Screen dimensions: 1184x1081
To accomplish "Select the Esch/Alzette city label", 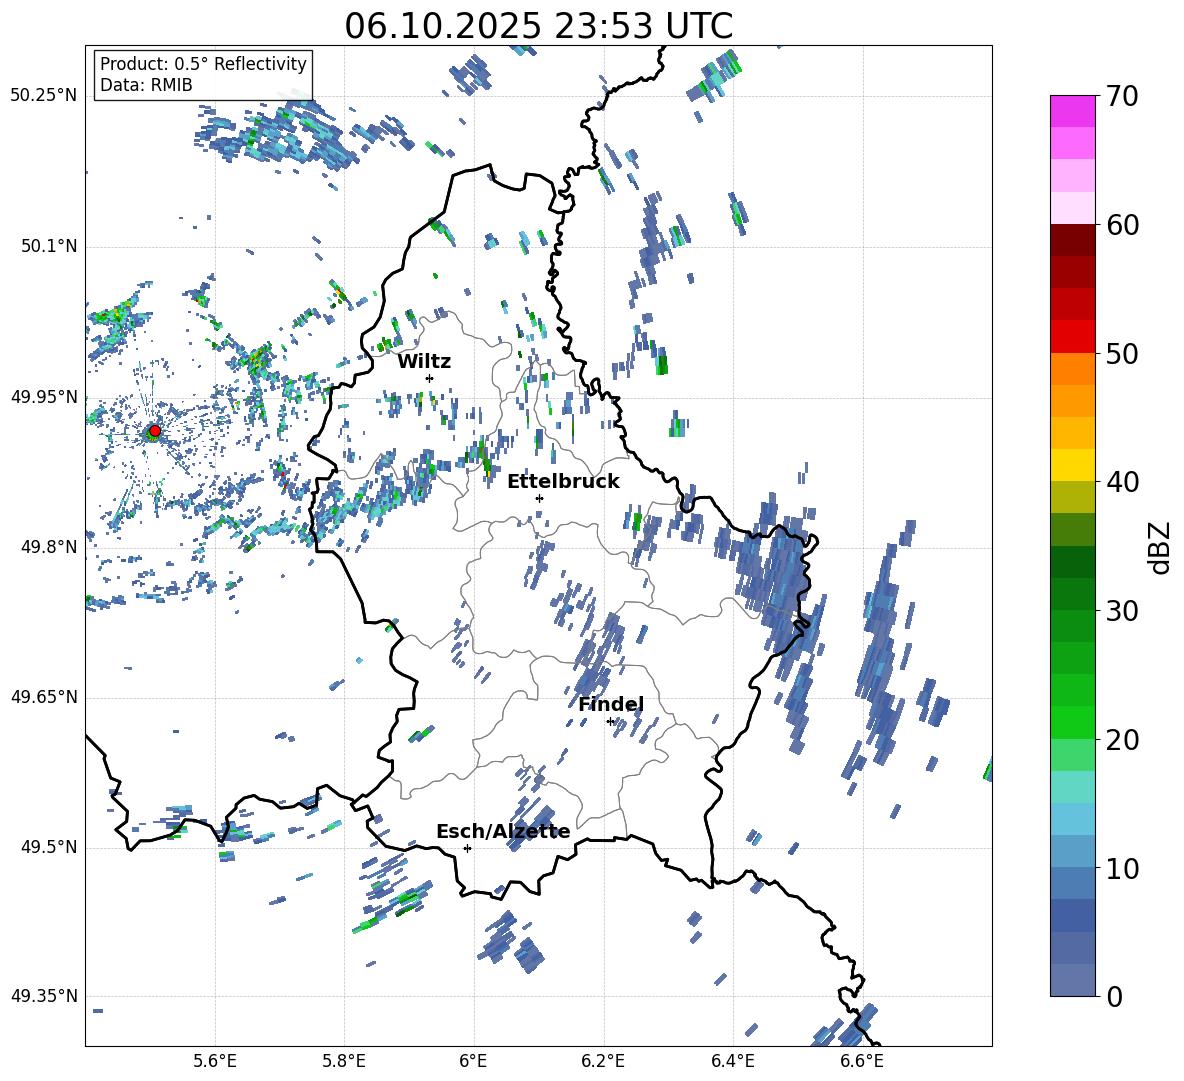I will click(503, 831).
